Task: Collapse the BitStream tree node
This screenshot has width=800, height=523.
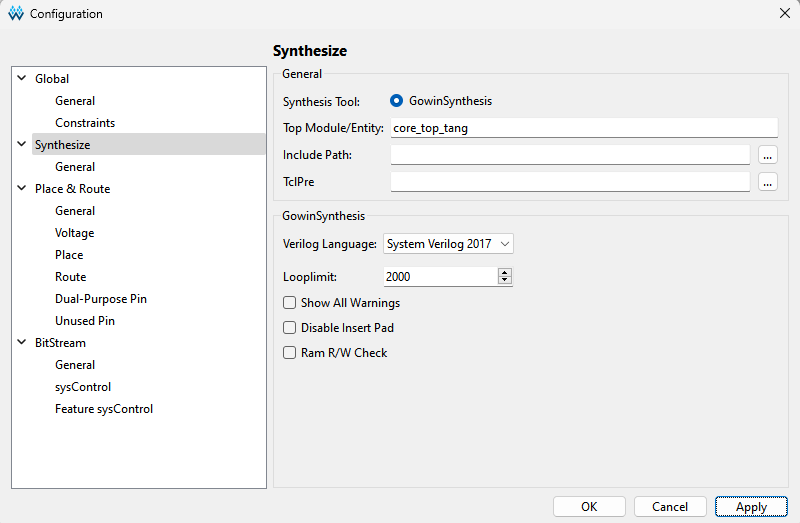Action: click(x=21, y=343)
